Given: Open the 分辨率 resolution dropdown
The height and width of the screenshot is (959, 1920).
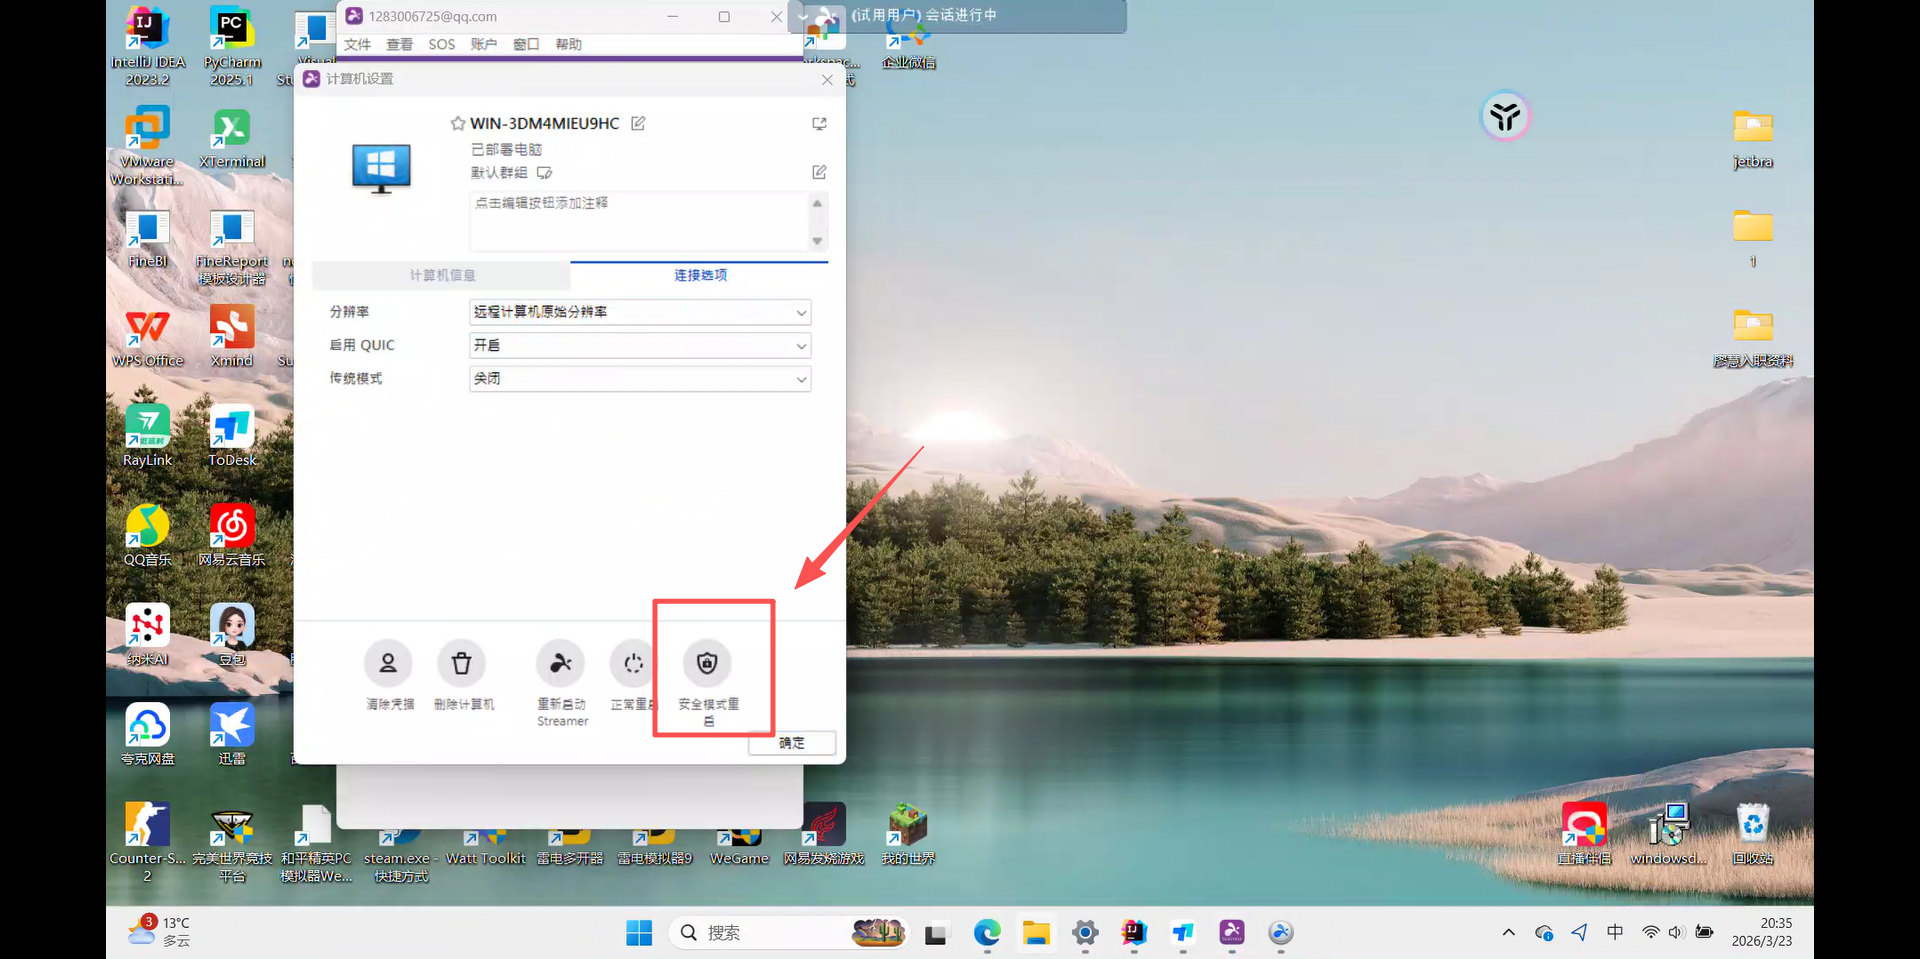Looking at the screenshot, I should 639,312.
